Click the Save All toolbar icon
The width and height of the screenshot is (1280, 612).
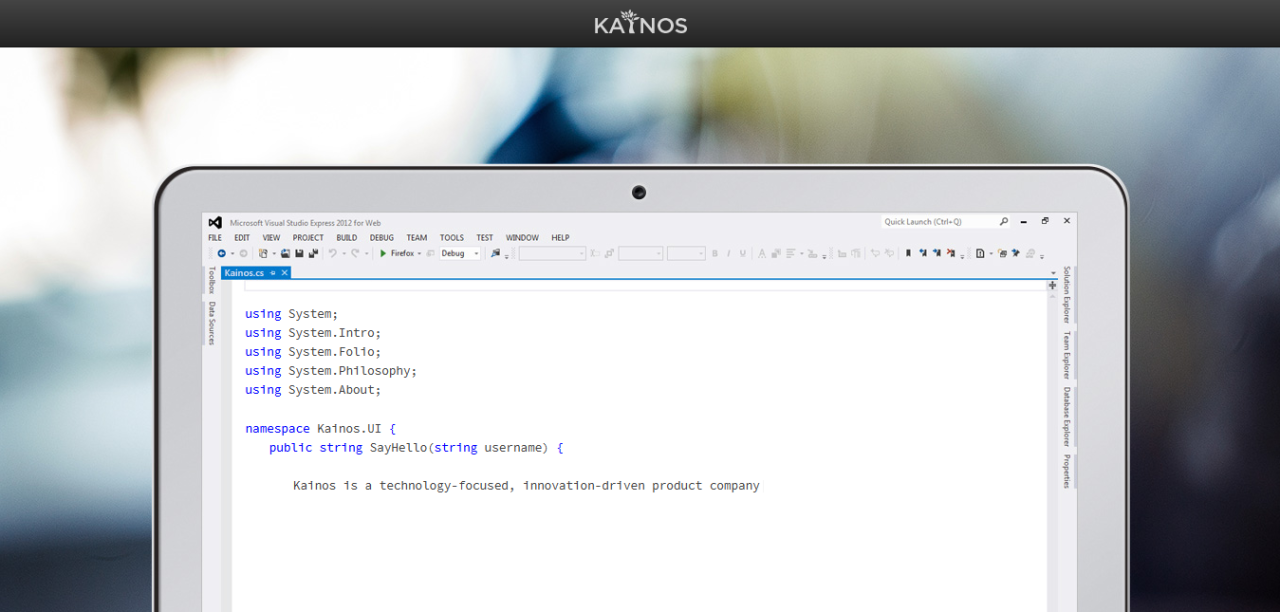313,254
